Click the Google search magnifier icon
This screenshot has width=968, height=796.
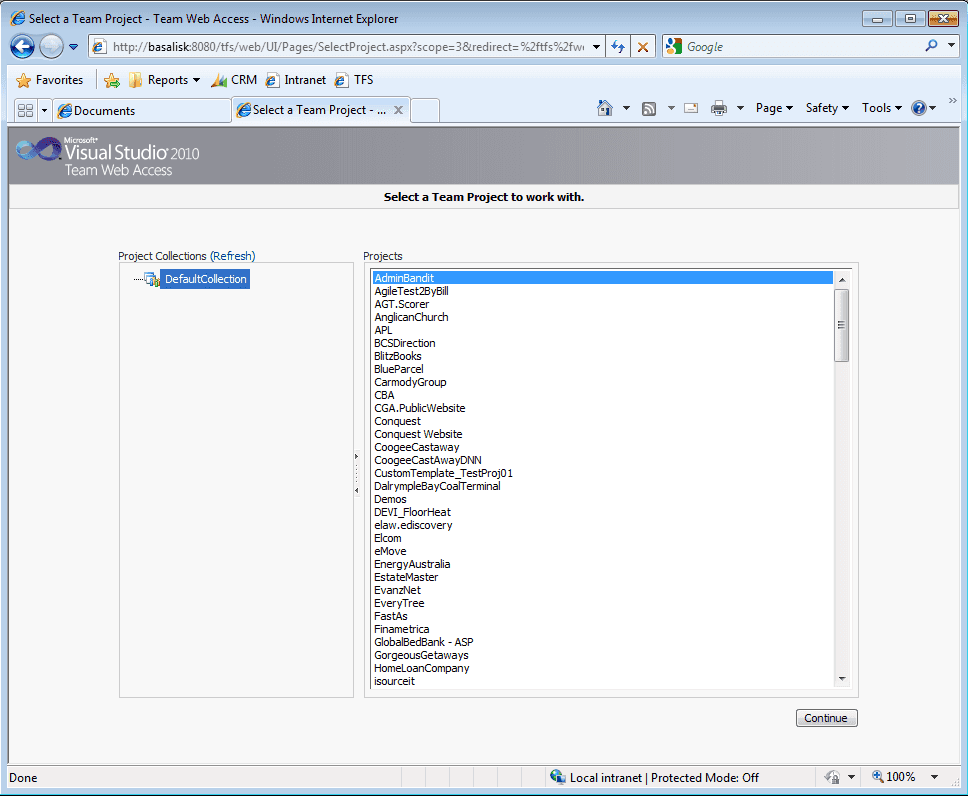coord(932,46)
